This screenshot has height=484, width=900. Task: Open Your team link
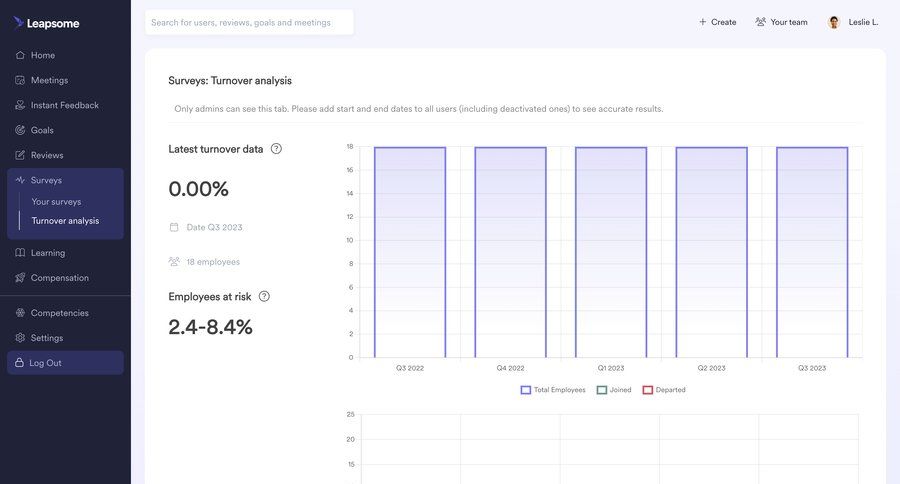[781, 22]
